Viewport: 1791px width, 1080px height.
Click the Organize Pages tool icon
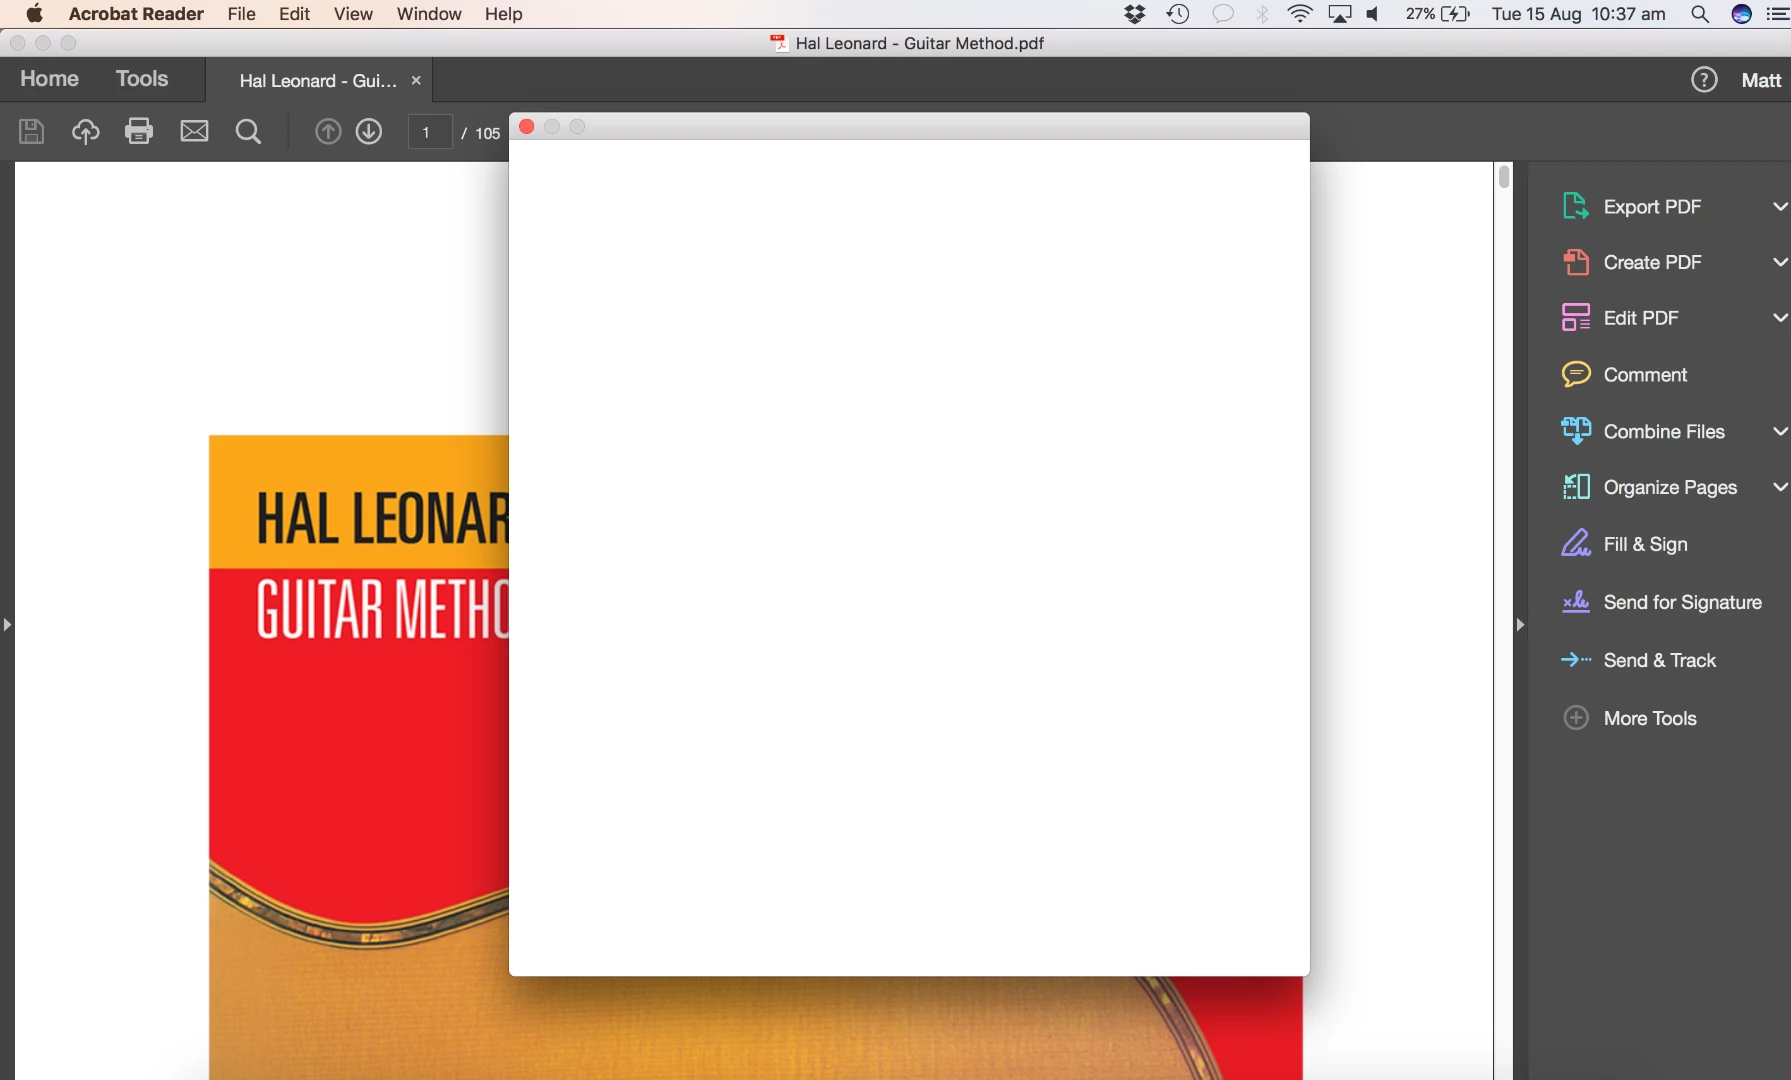coord(1575,487)
